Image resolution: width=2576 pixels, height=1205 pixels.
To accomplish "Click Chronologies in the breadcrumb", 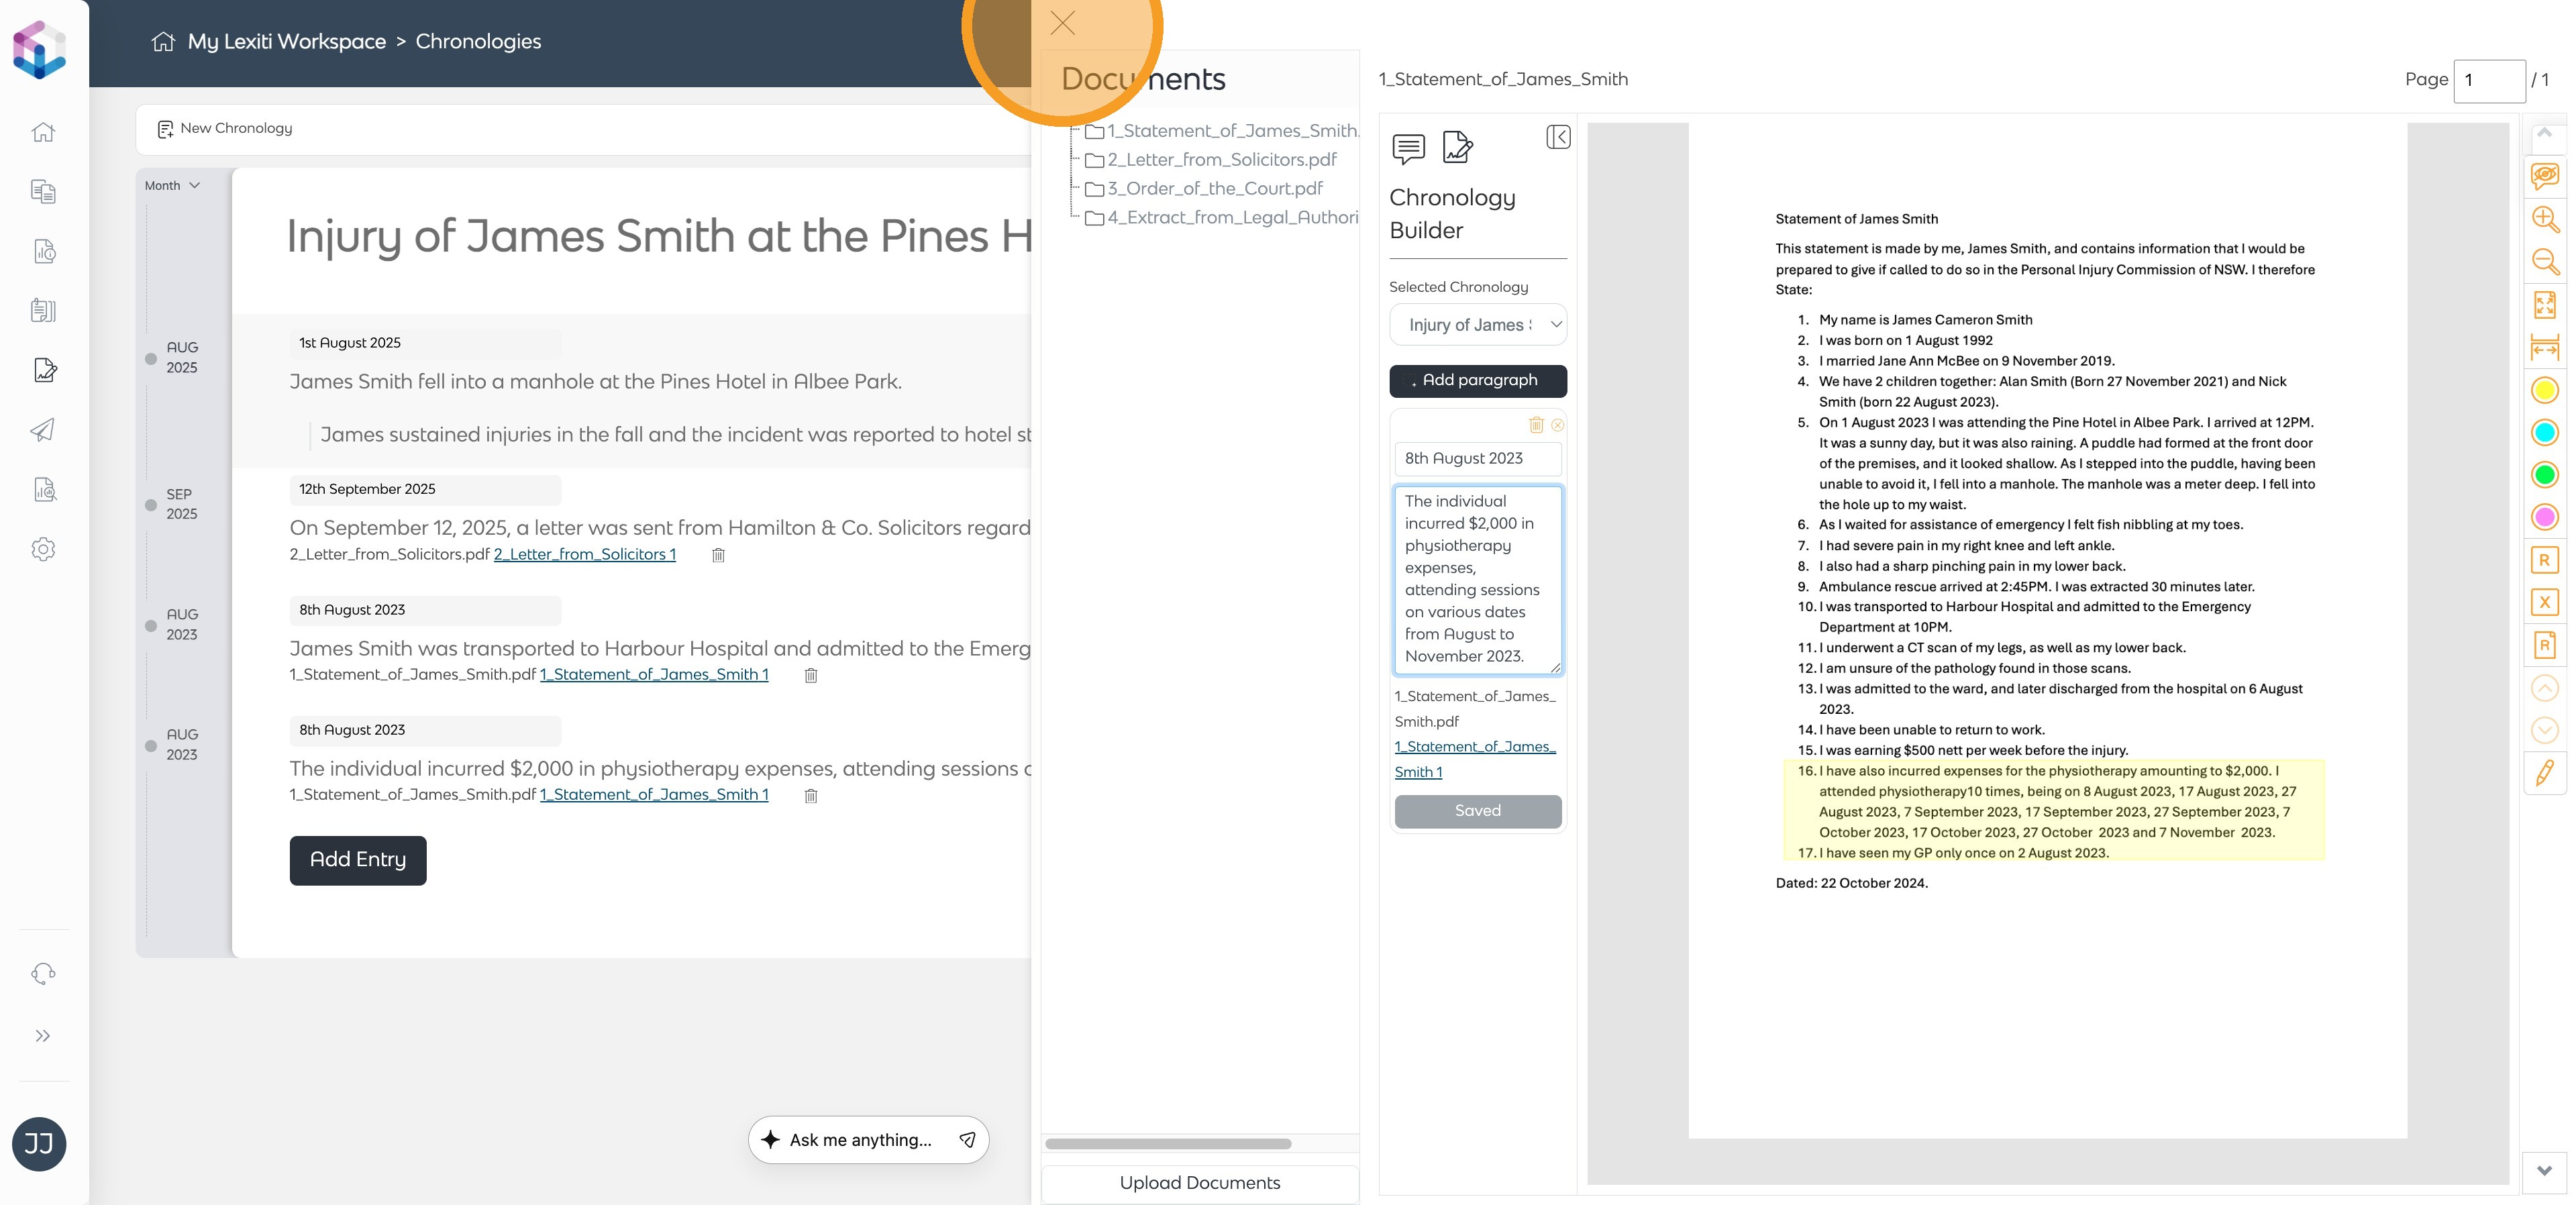I will click(x=478, y=42).
